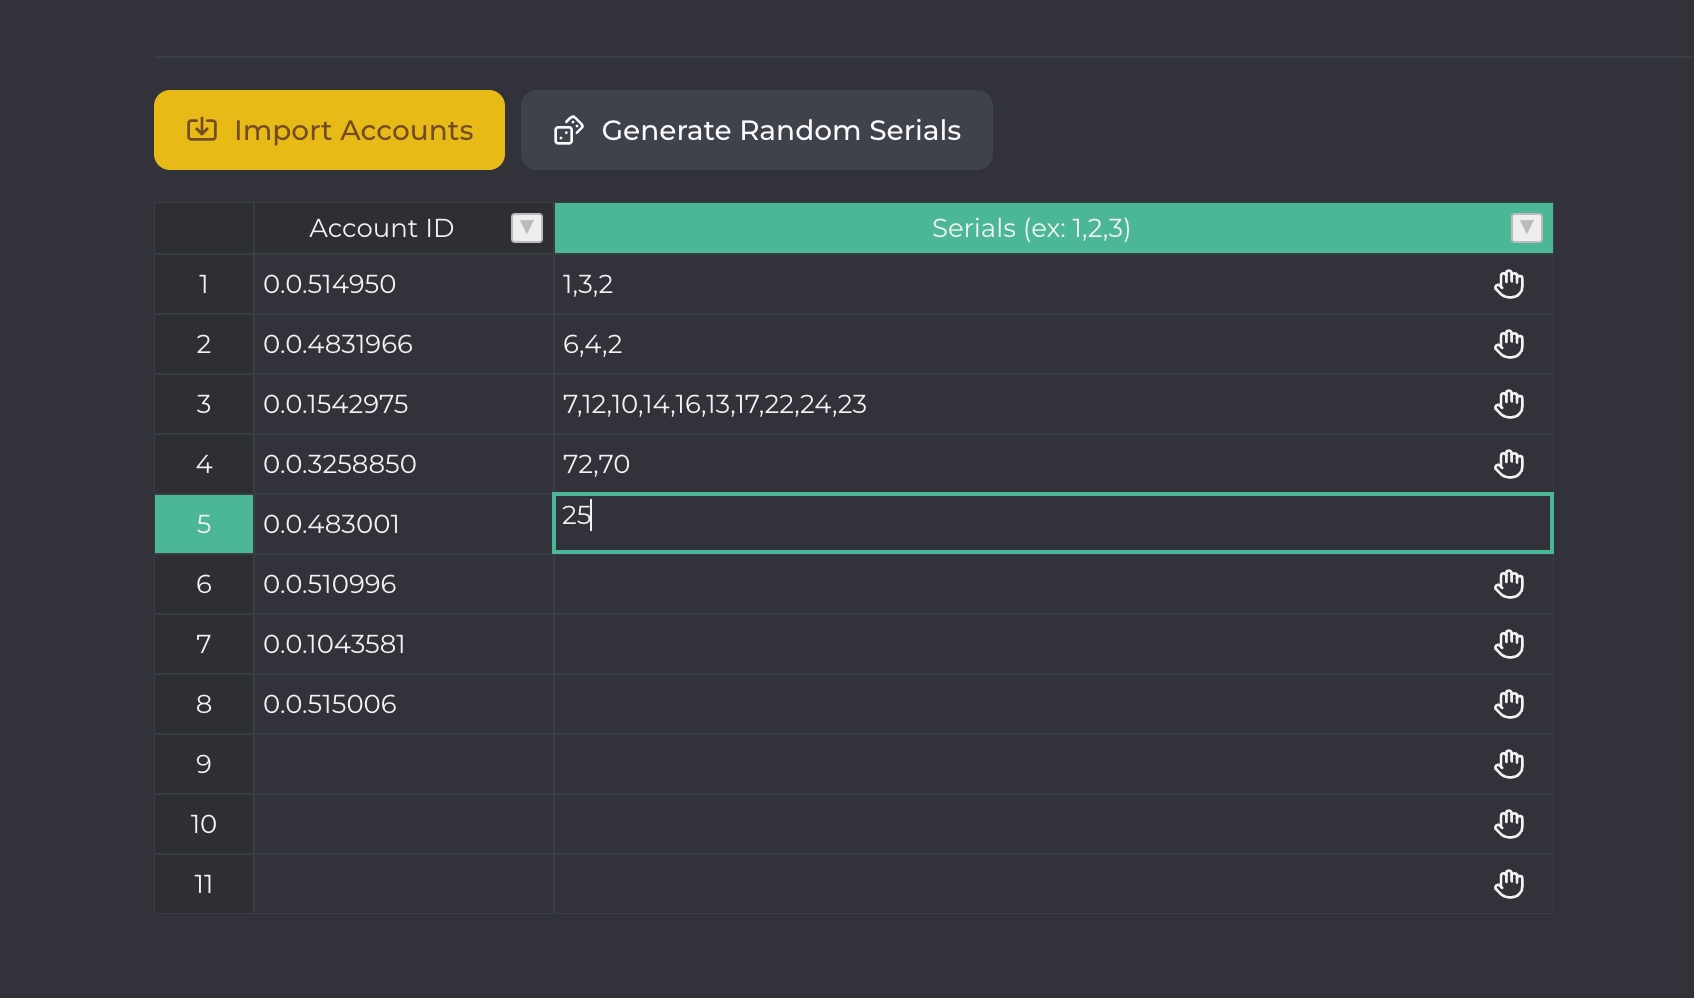Select row number 5 header
Screen dimensions: 1694x998
coord(204,524)
